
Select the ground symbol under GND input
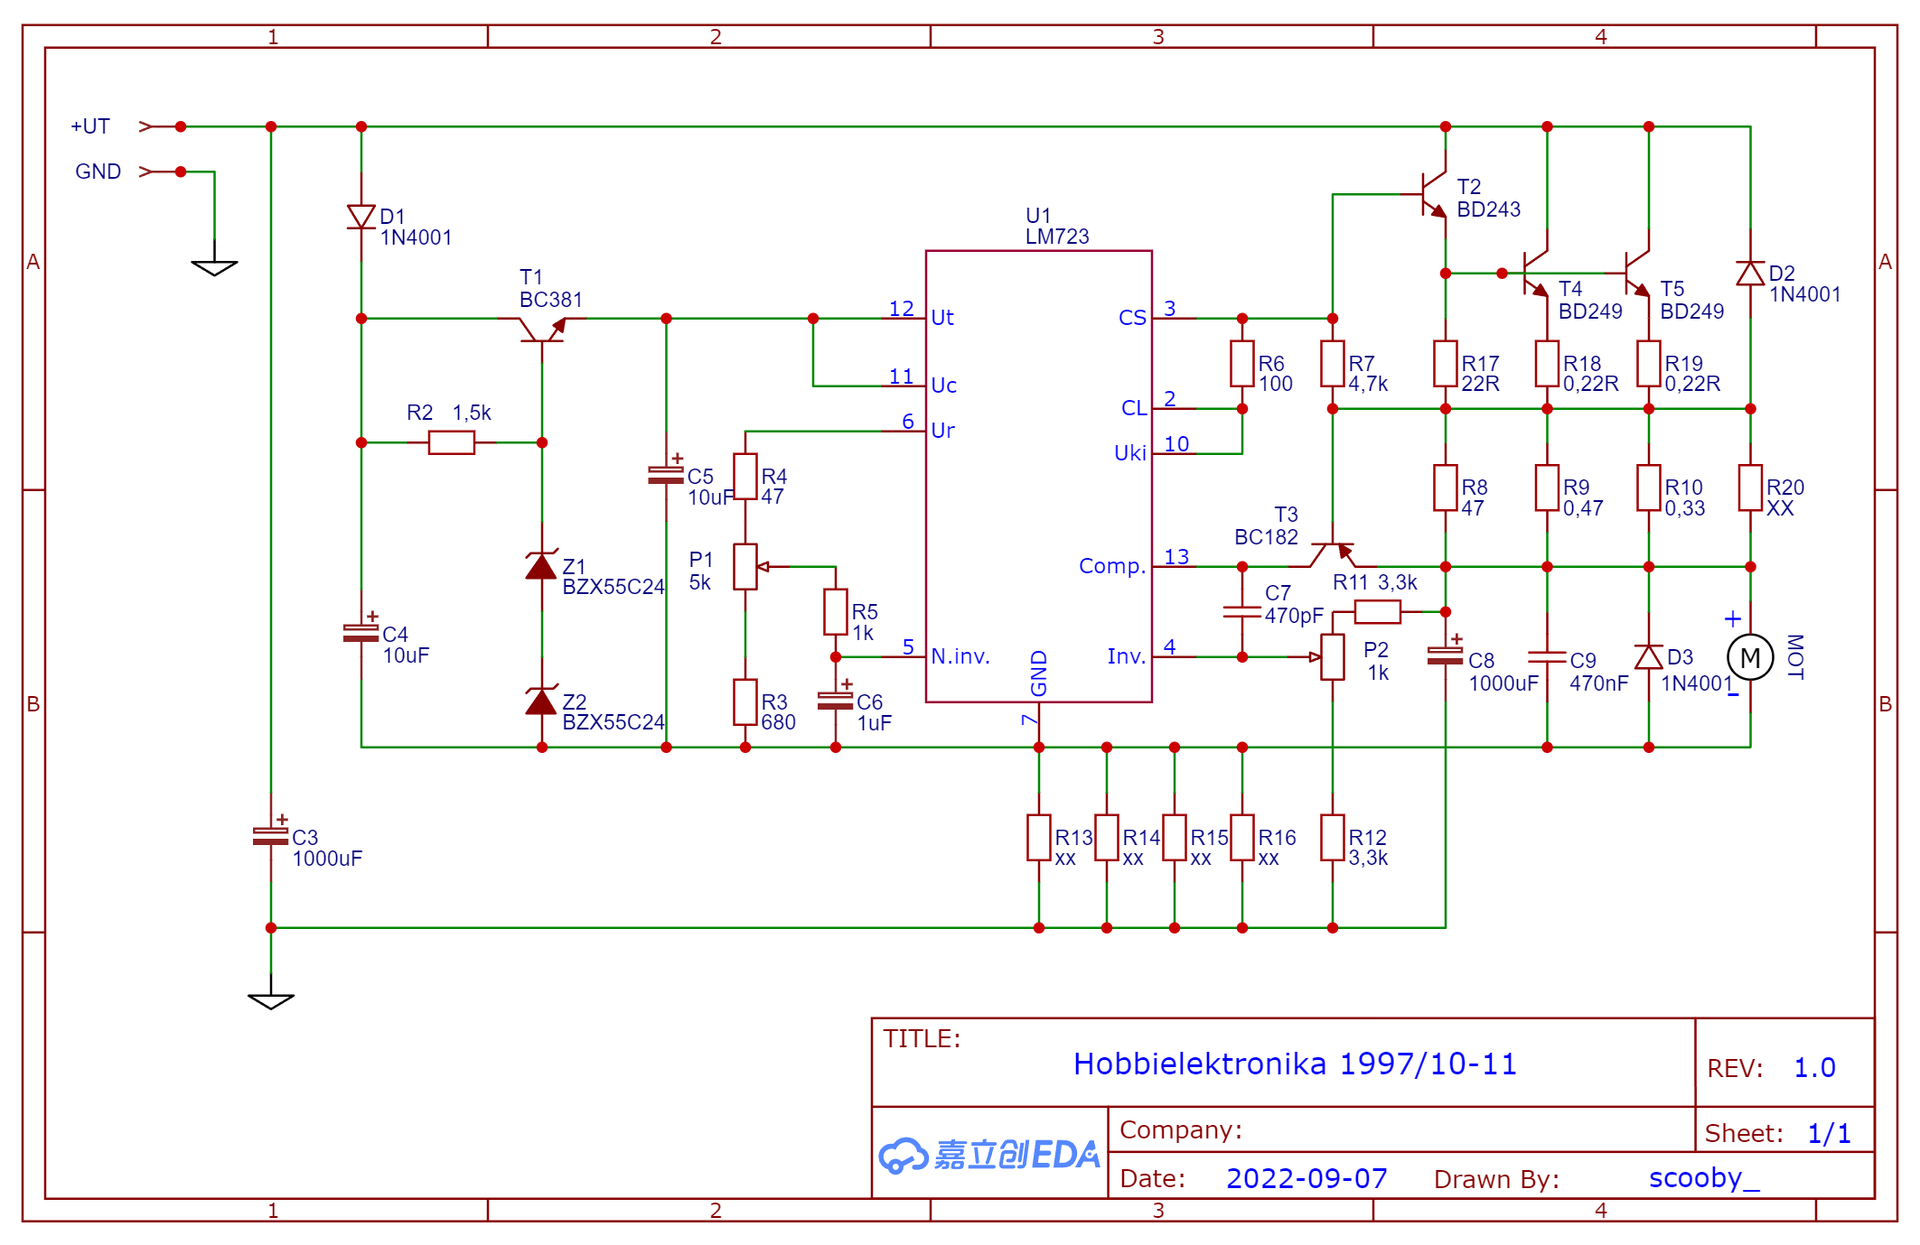pos(214,266)
